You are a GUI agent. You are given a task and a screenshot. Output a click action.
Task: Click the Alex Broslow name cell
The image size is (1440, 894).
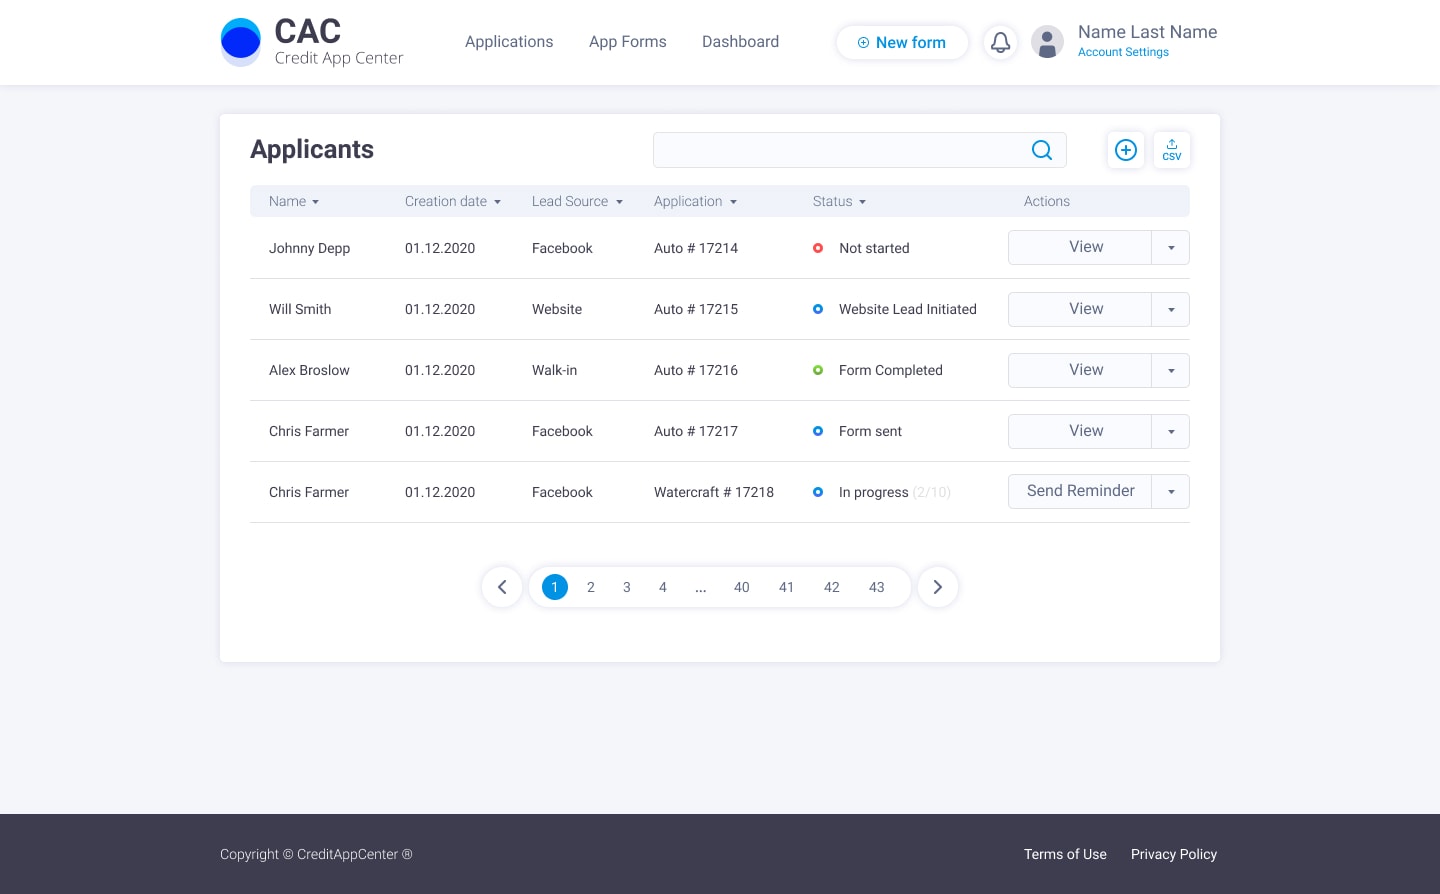click(x=309, y=370)
